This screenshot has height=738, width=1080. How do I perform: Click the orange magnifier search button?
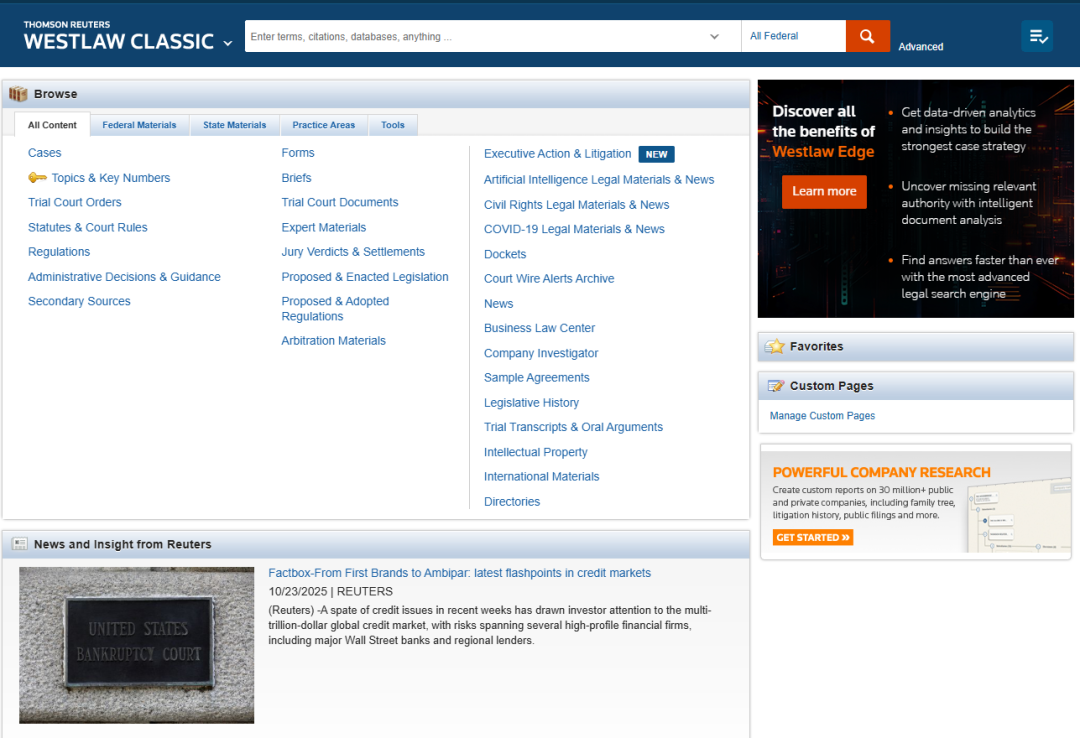[867, 36]
